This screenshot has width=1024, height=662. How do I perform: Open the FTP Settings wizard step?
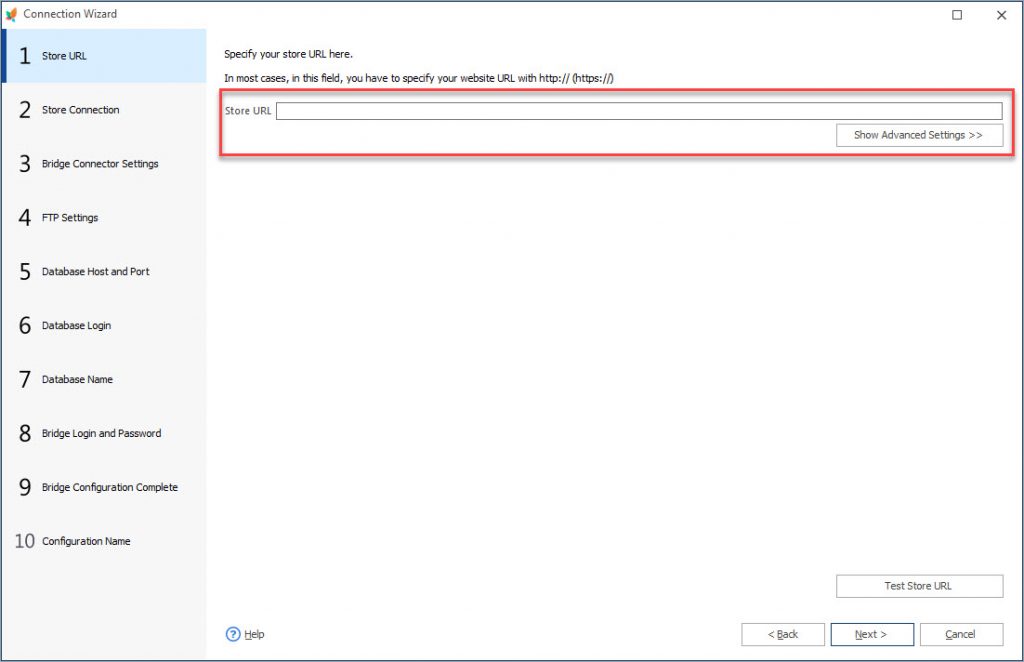pyautogui.click(x=72, y=218)
